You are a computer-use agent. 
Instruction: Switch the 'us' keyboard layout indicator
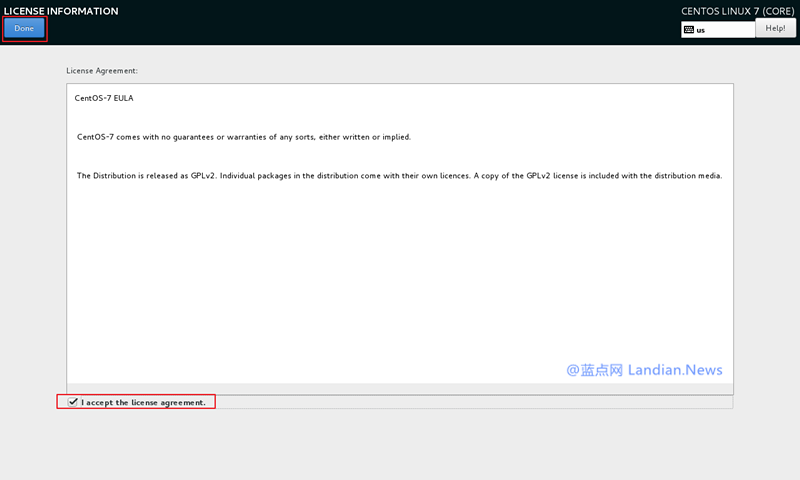717,30
